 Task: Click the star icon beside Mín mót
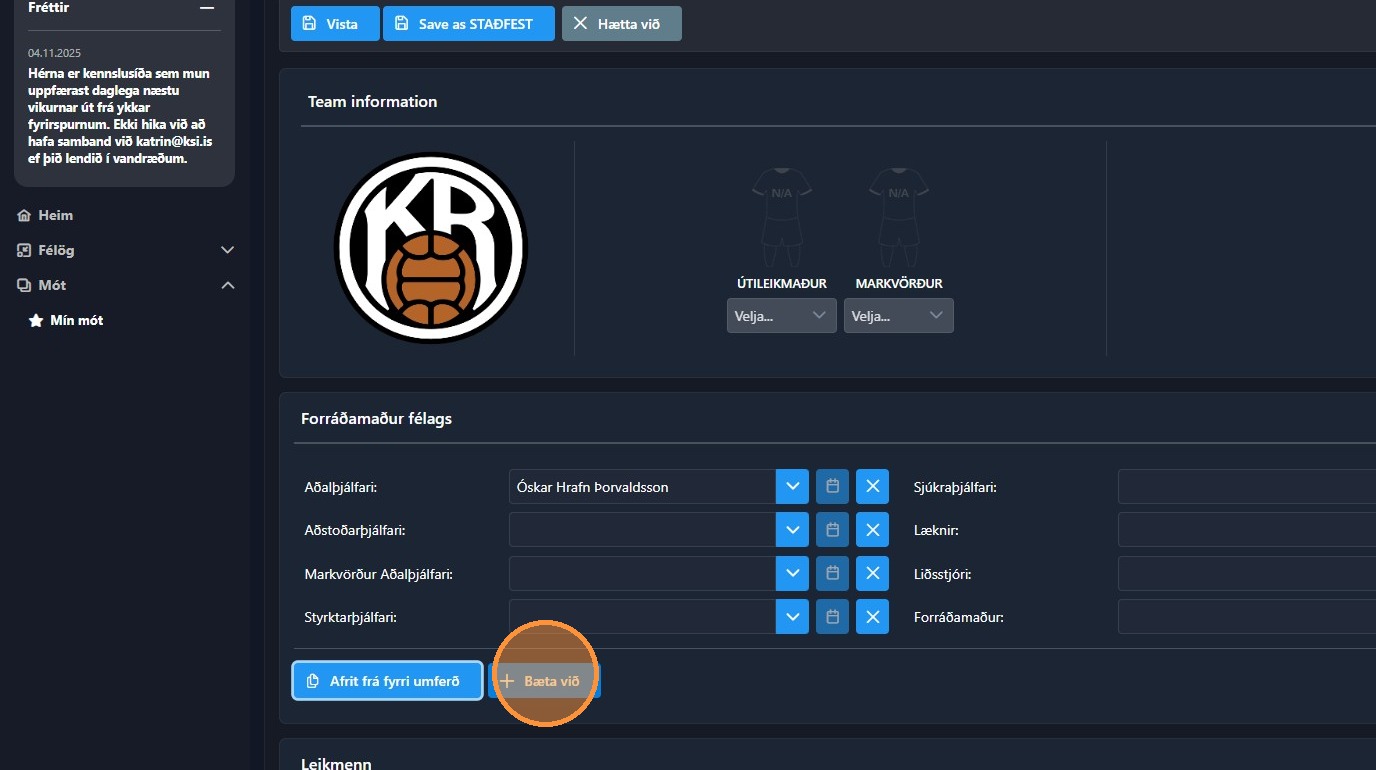[x=36, y=321]
